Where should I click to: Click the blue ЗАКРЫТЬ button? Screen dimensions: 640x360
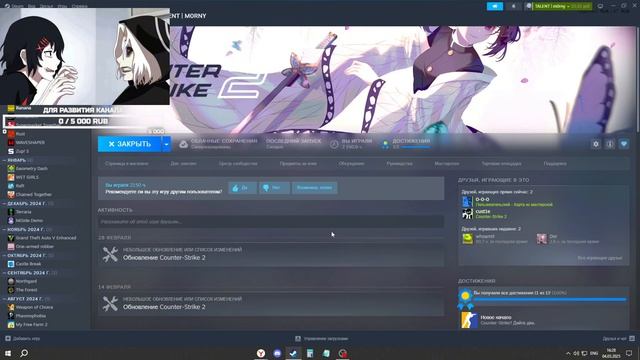pos(130,144)
